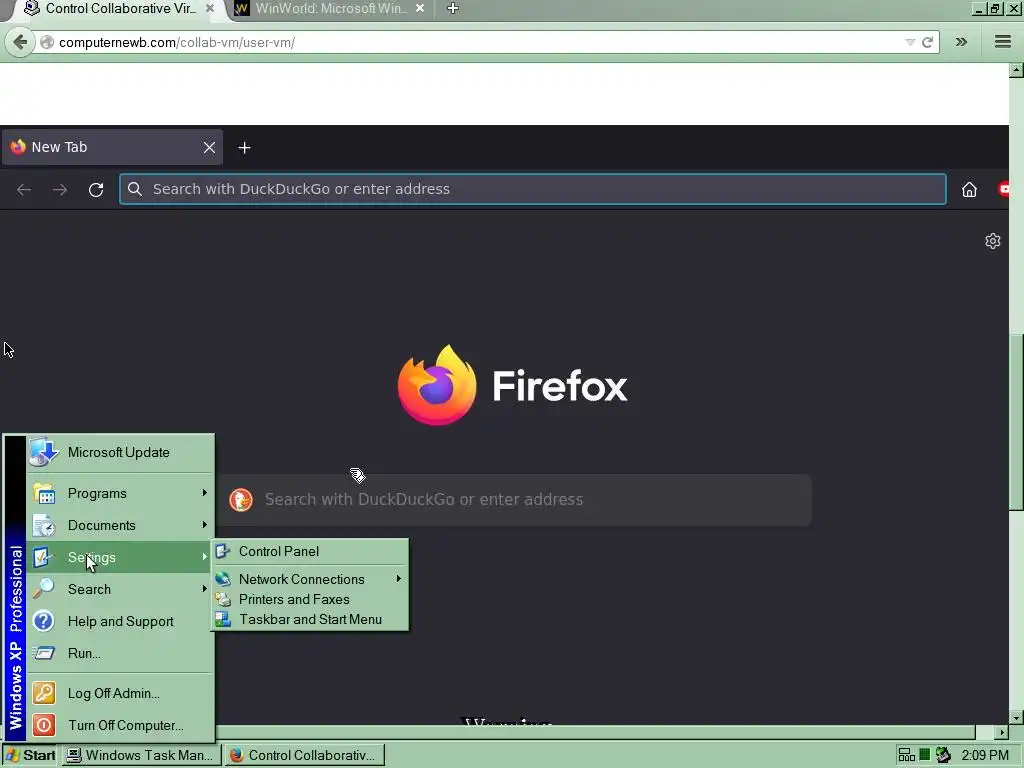Click the DuckDuckGo logo icon
The width and height of the screenshot is (1024, 768).
tap(241, 500)
